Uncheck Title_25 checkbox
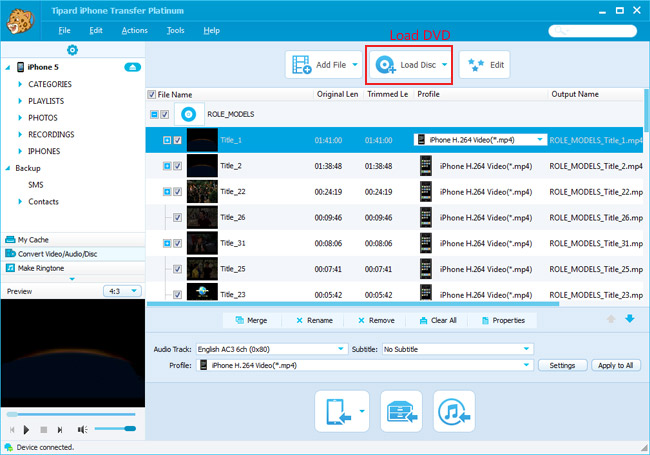Screen dimensions: 650x455 (x=177, y=269)
